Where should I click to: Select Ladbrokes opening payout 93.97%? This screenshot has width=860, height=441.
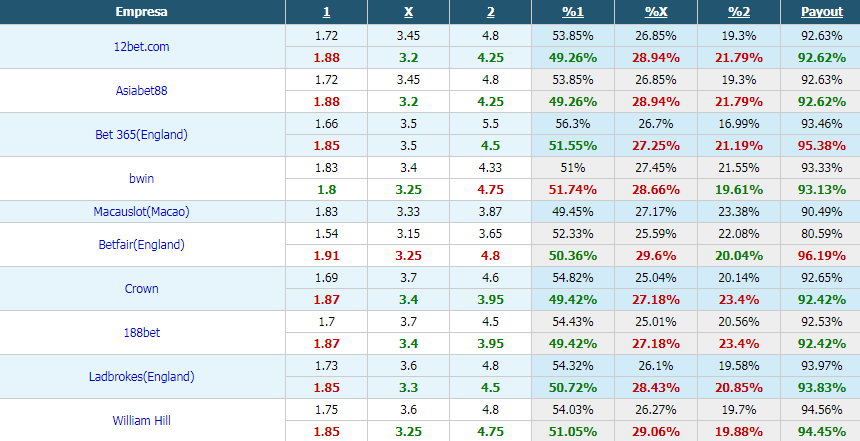822,365
